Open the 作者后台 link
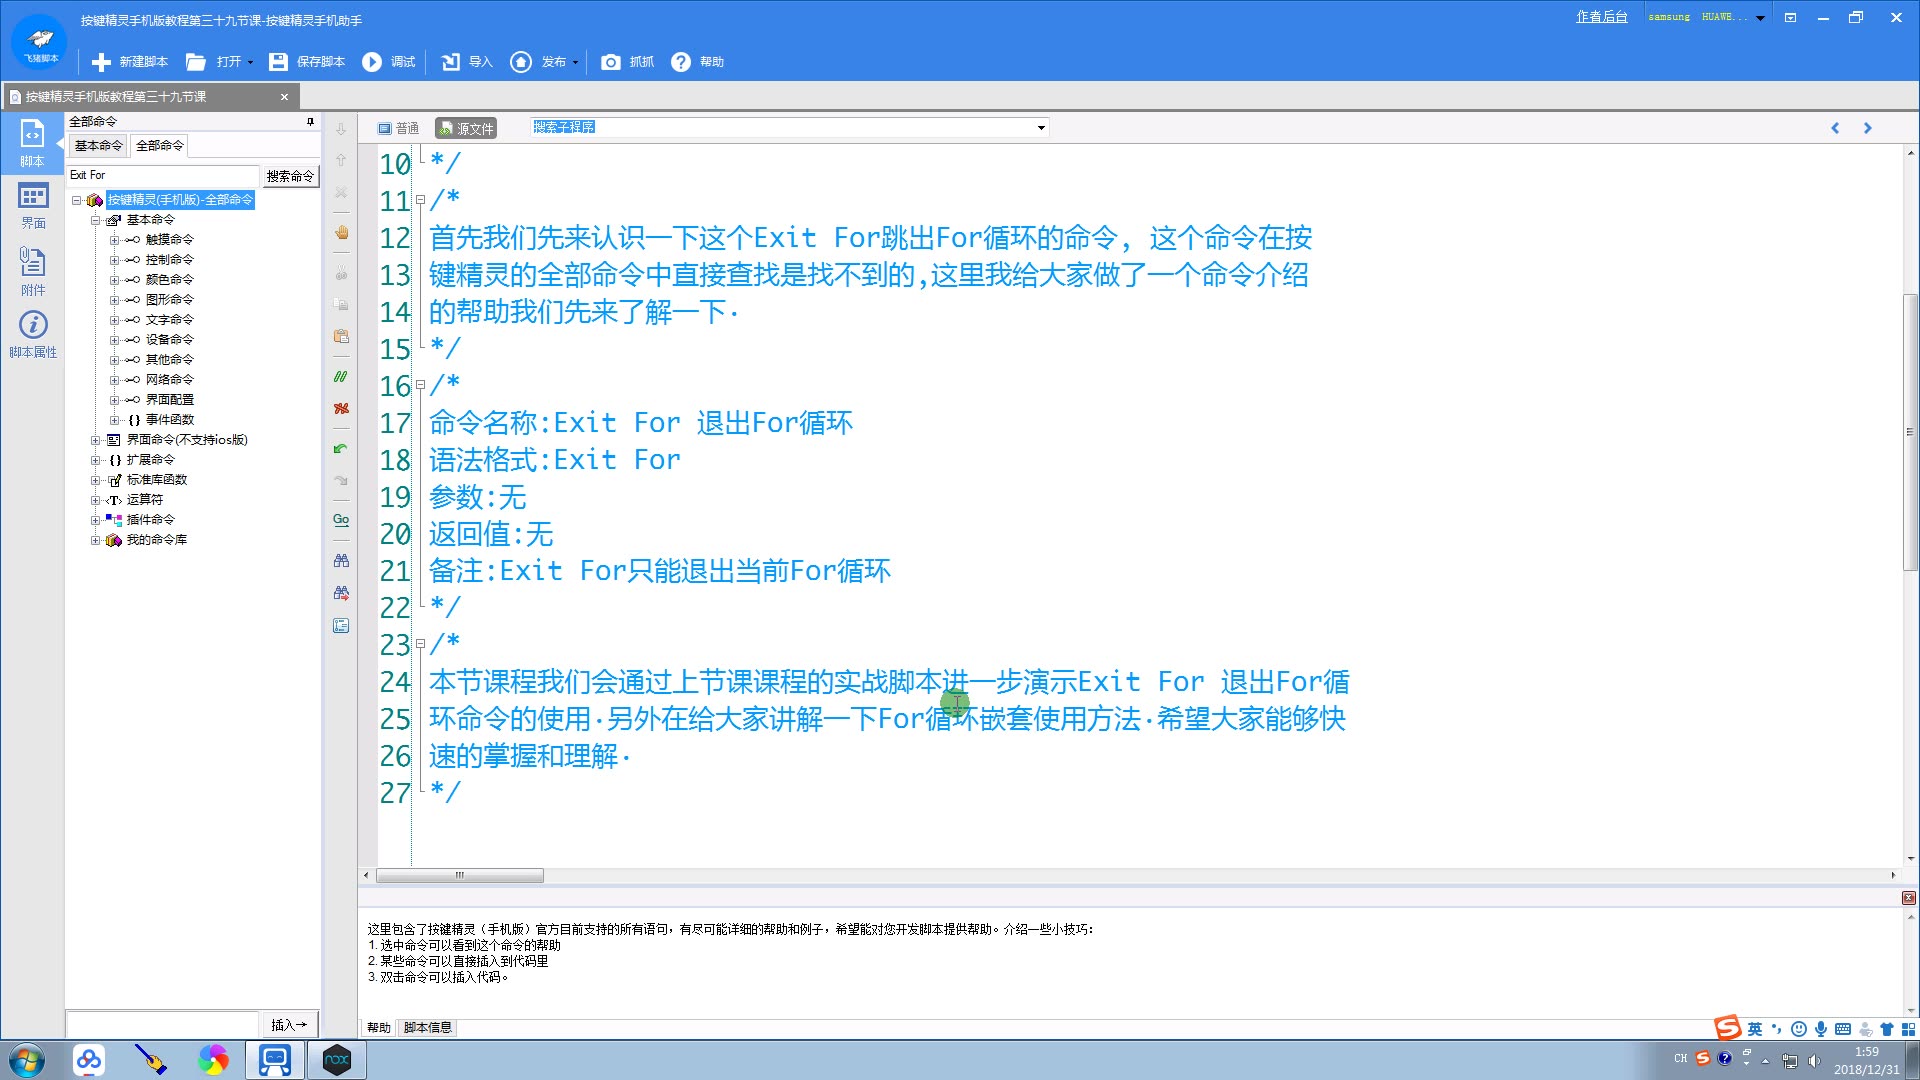The image size is (1920, 1080). [1602, 17]
